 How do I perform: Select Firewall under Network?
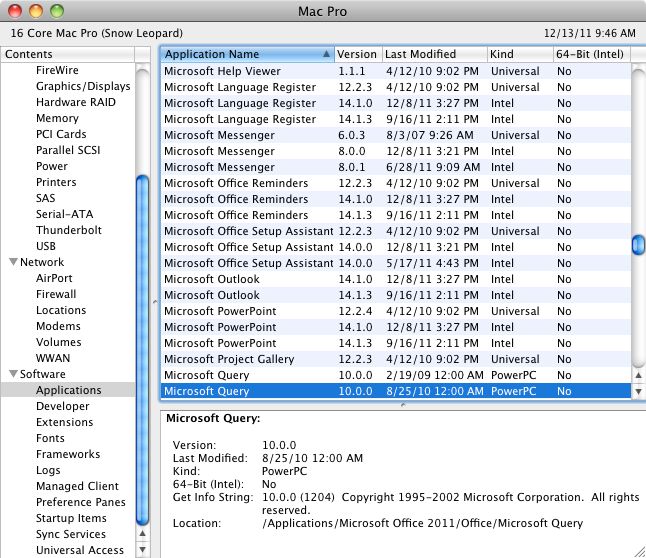pyautogui.click(x=56, y=294)
